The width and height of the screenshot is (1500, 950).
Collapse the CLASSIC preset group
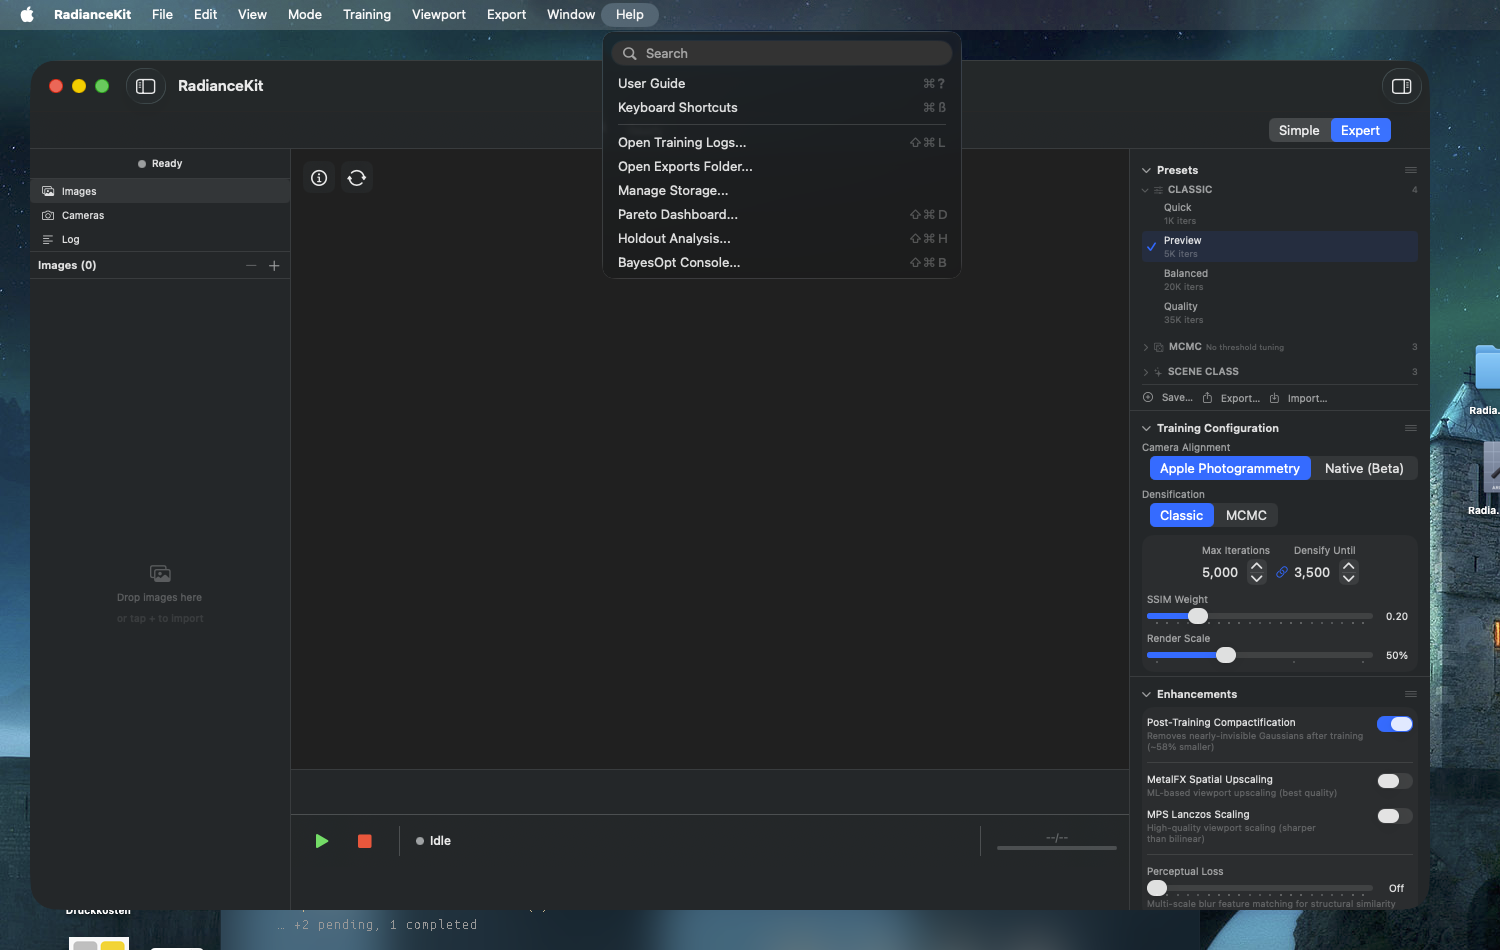tap(1145, 190)
